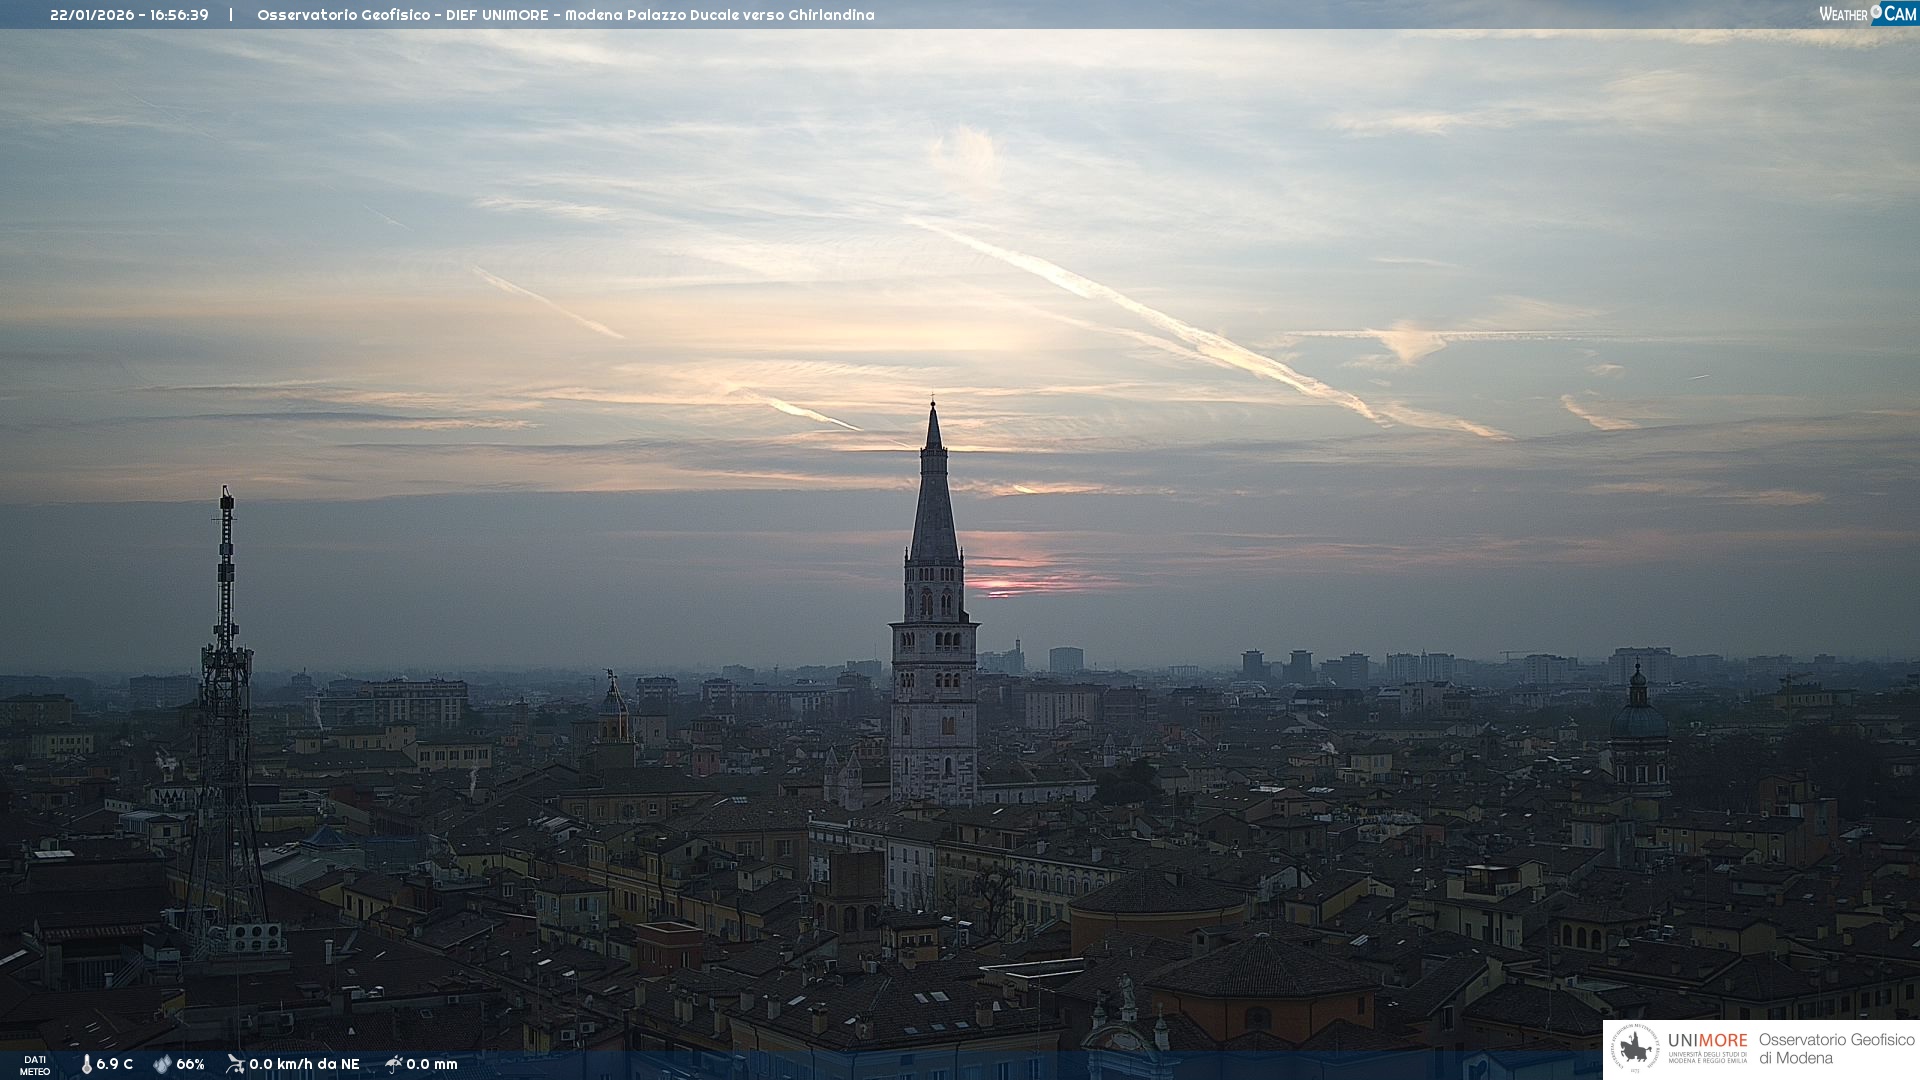The height and width of the screenshot is (1080, 1920).
Task: Click the wind anemometer icon
Action: 235,1064
